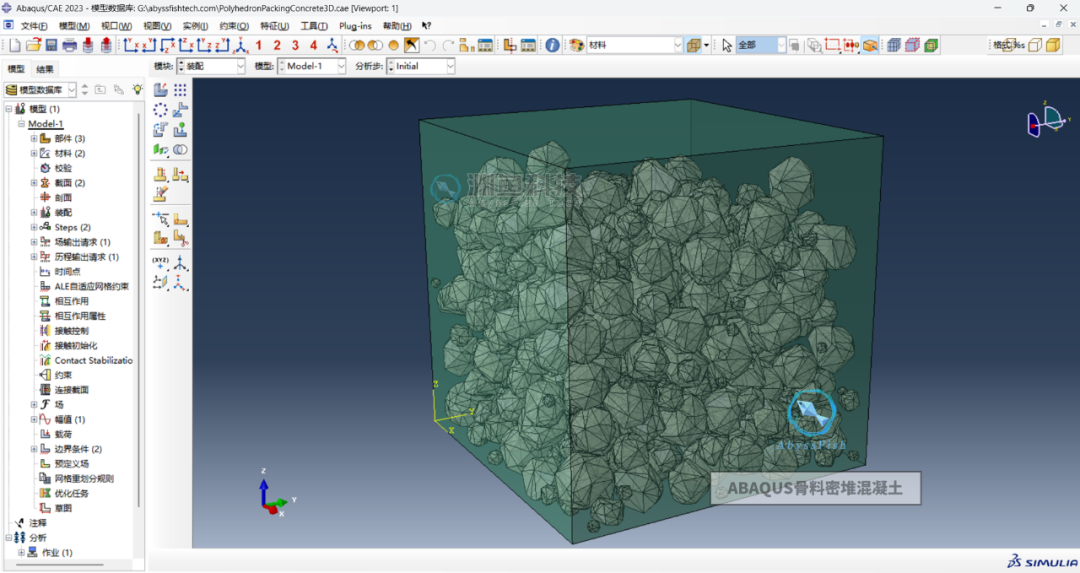
Task: Open the color code 材料 dropdown
Action: pyautogui.click(x=634, y=45)
